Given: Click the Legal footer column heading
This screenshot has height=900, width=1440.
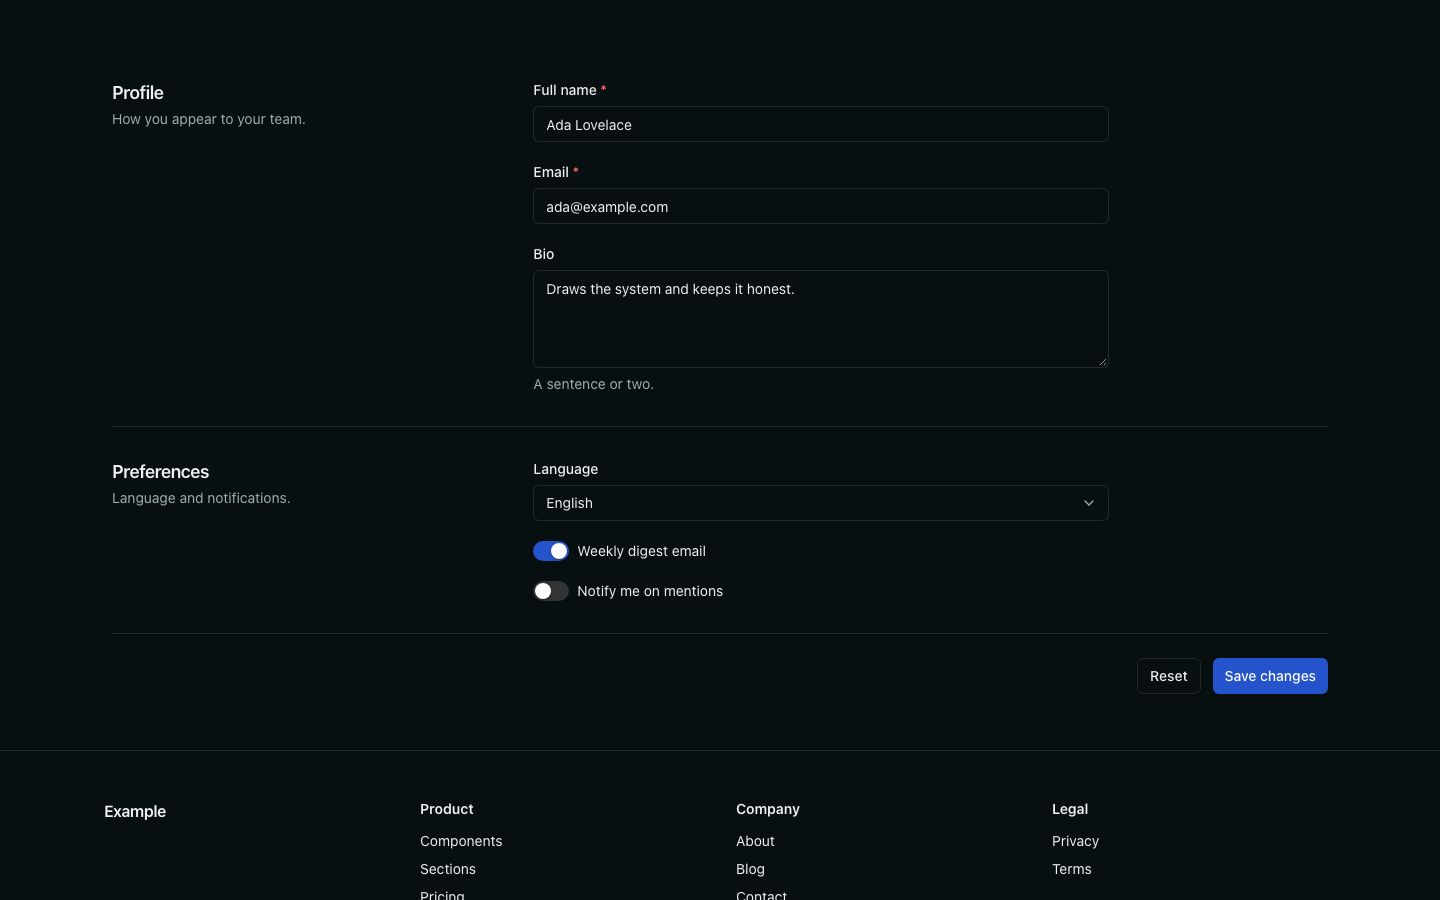Looking at the screenshot, I should (x=1070, y=809).
